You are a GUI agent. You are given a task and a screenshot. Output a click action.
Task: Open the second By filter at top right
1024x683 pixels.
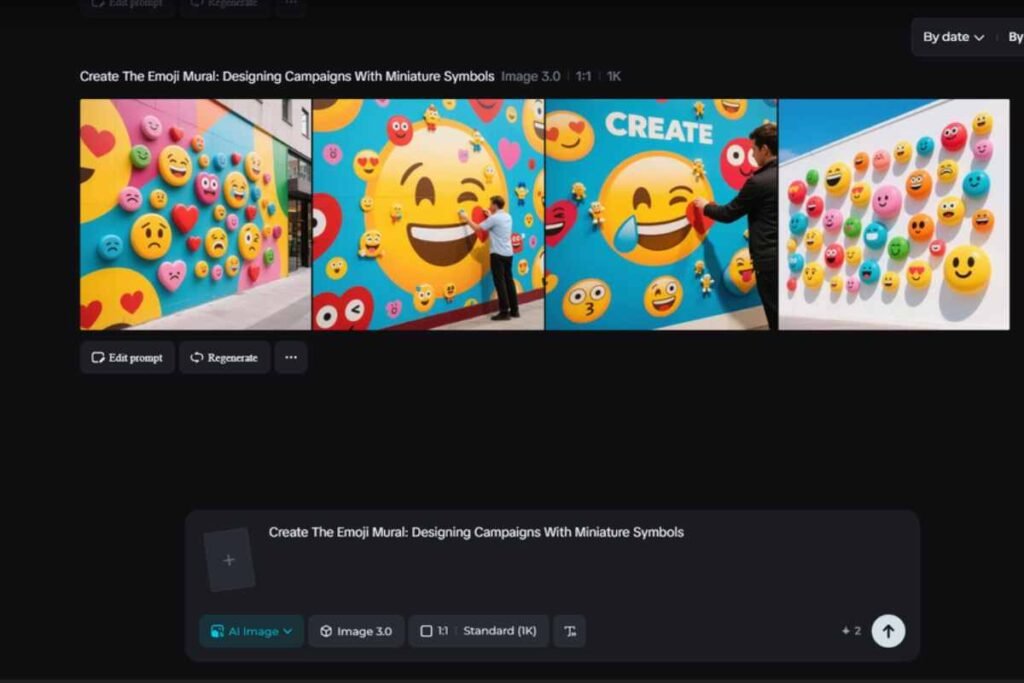pyautogui.click(x=1014, y=37)
